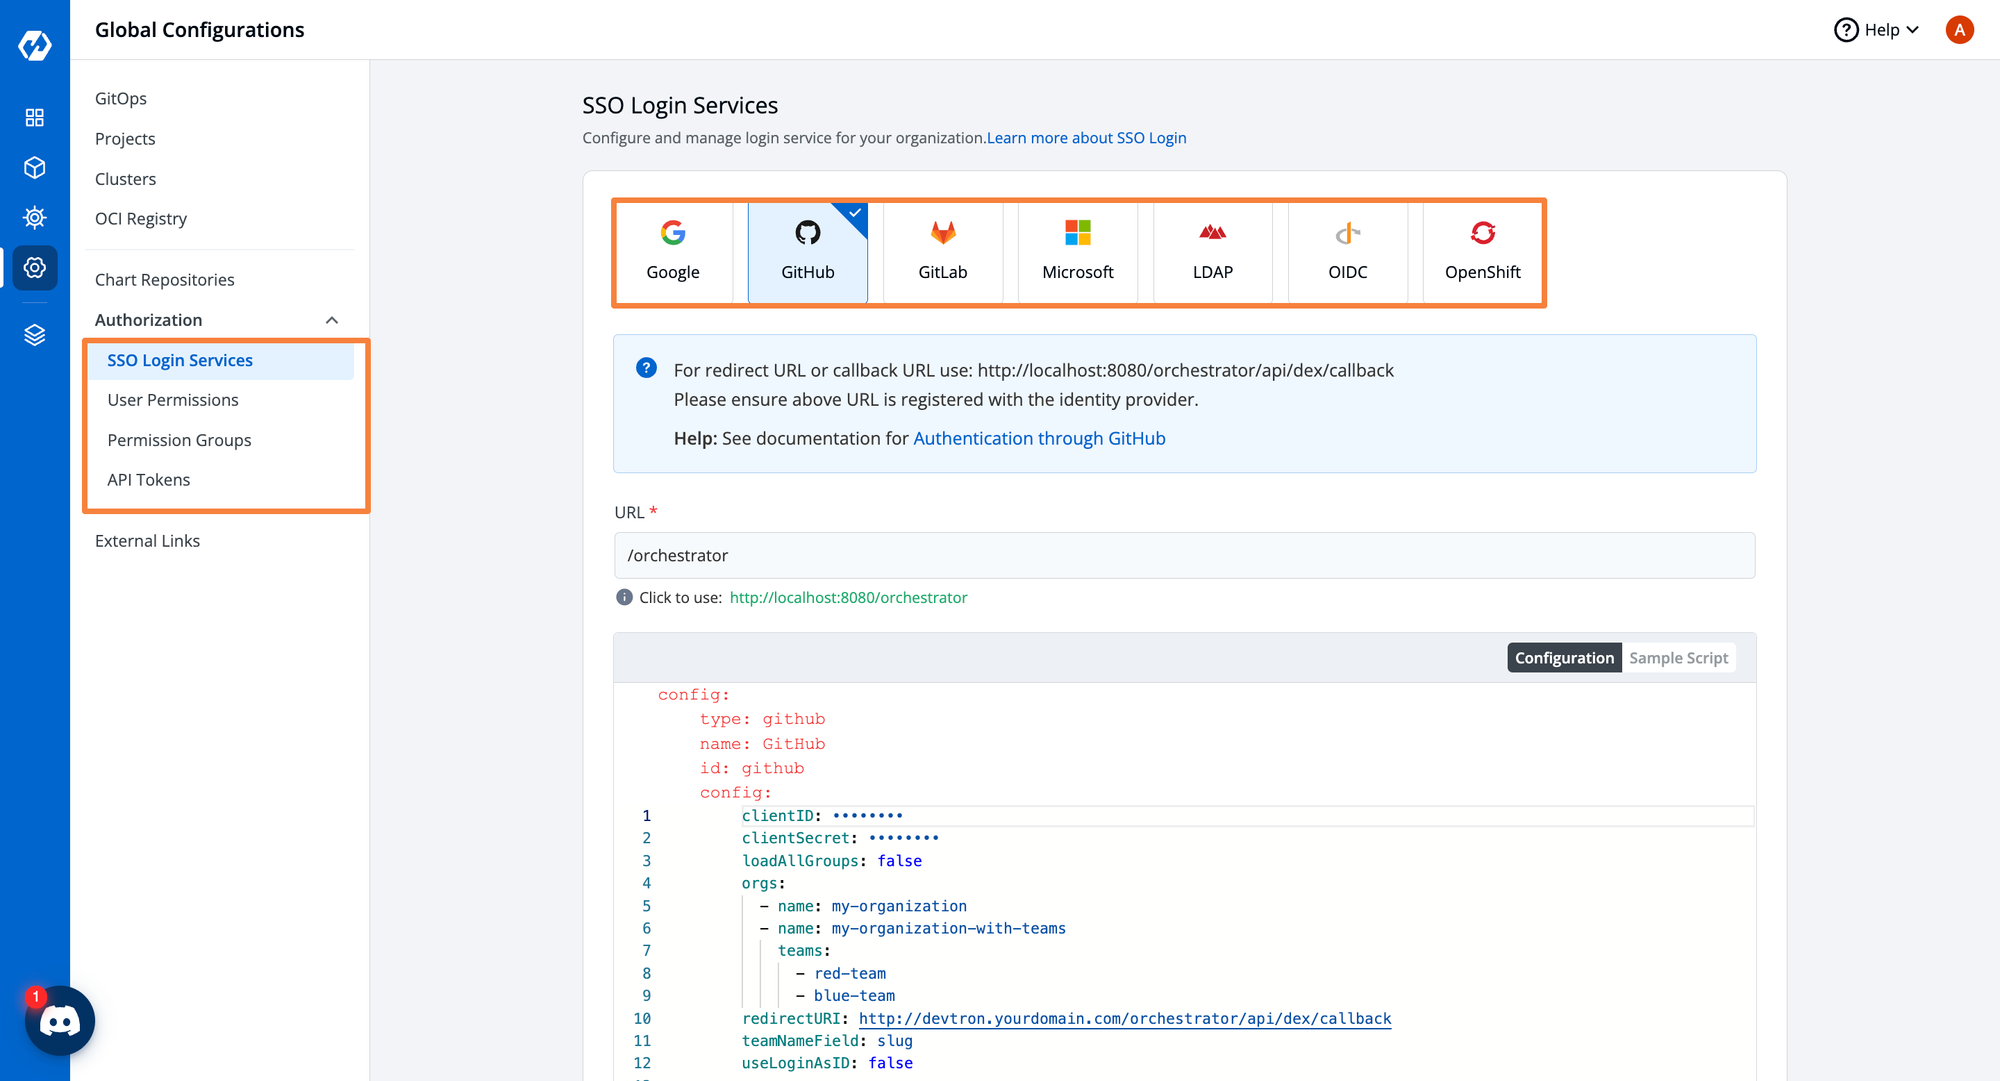The width and height of the screenshot is (2000, 1081).
Task: Select the URL input field
Action: pyautogui.click(x=1183, y=554)
